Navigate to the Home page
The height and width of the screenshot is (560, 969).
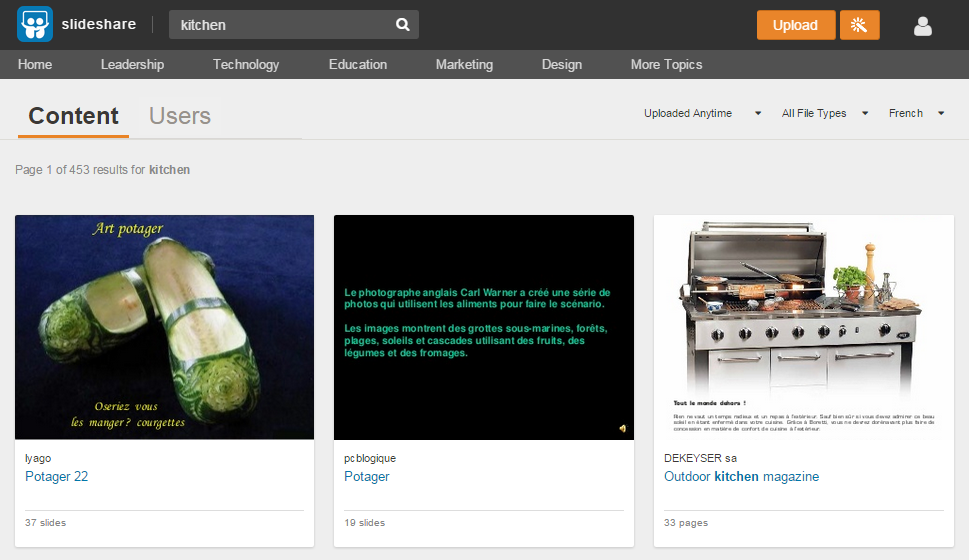(35, 64)
